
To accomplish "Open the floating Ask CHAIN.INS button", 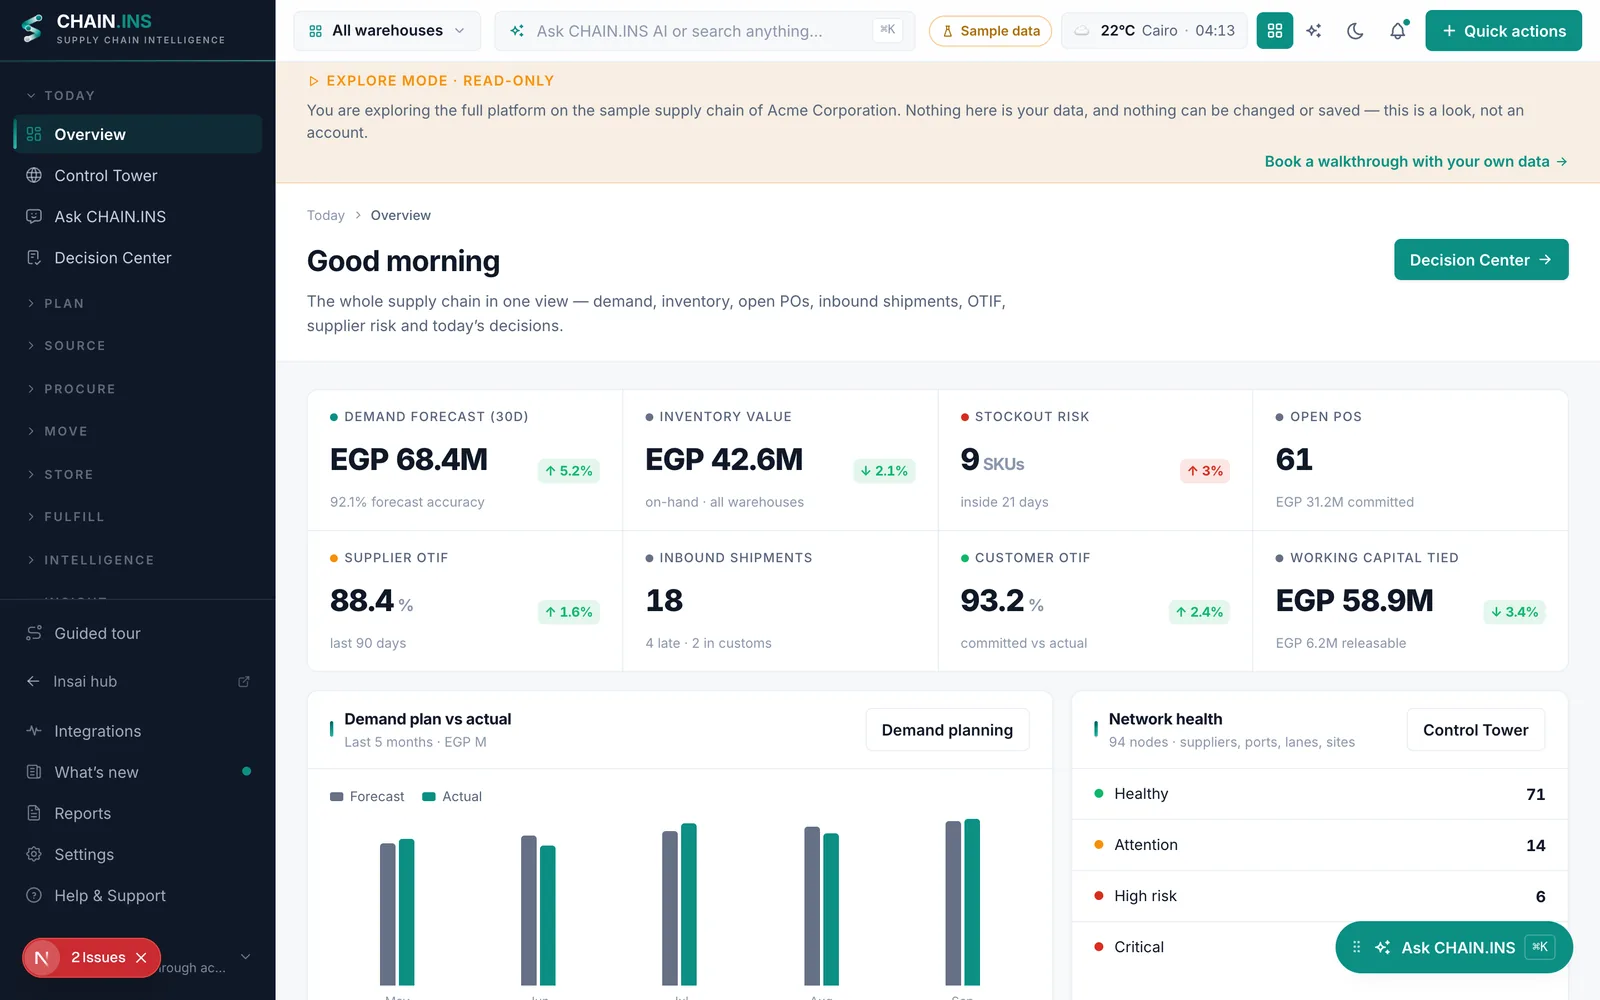I will coord(1454,947).
